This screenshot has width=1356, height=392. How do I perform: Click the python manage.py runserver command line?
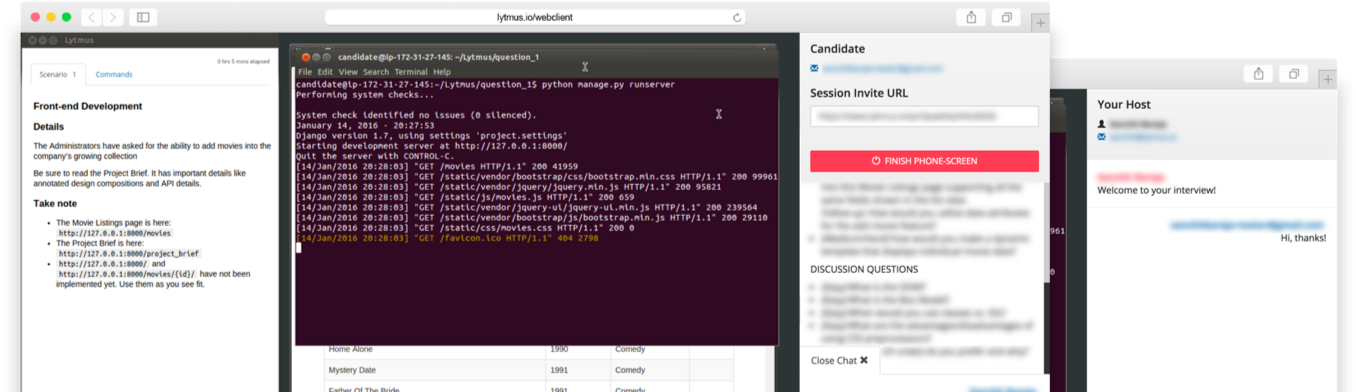tap(485, 85)
